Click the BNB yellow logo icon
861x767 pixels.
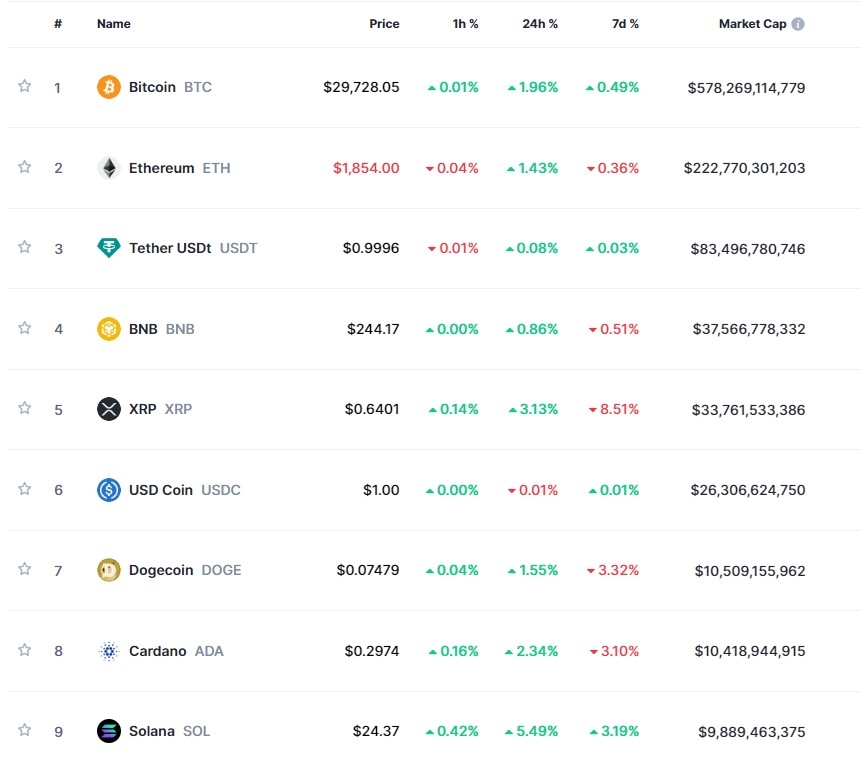click(x=108, y=328)
